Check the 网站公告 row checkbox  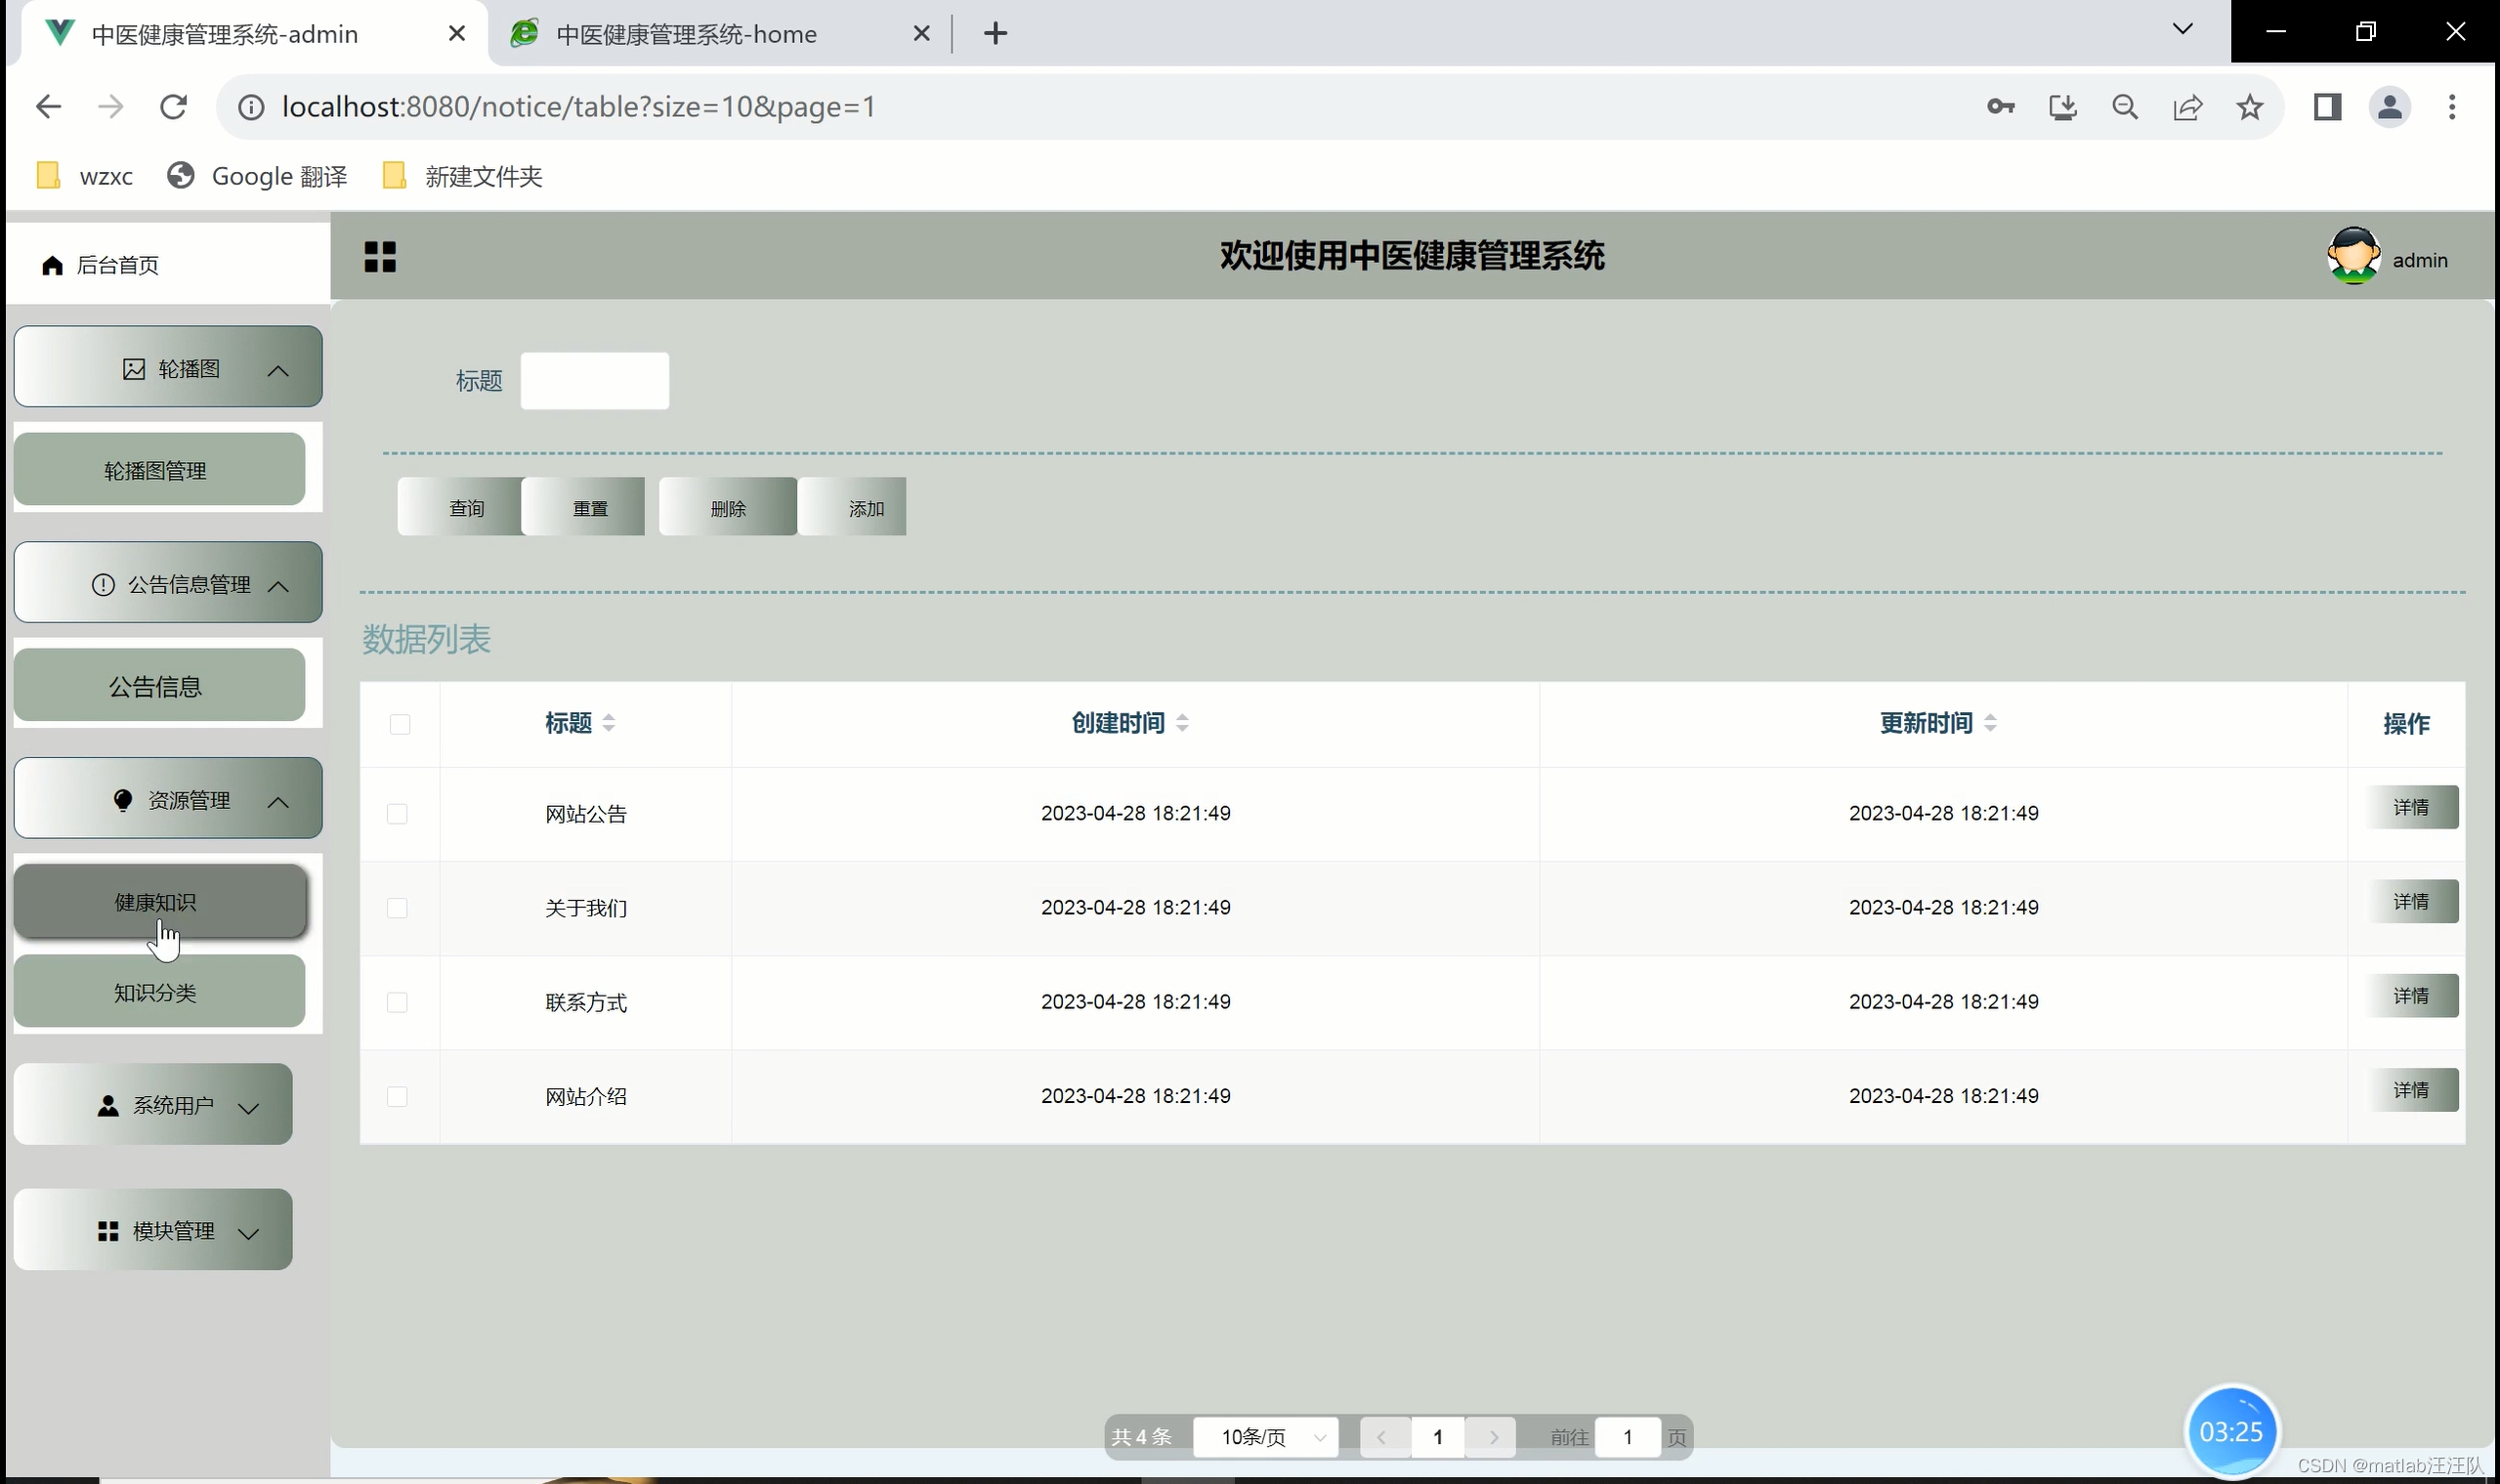[397, 814]
